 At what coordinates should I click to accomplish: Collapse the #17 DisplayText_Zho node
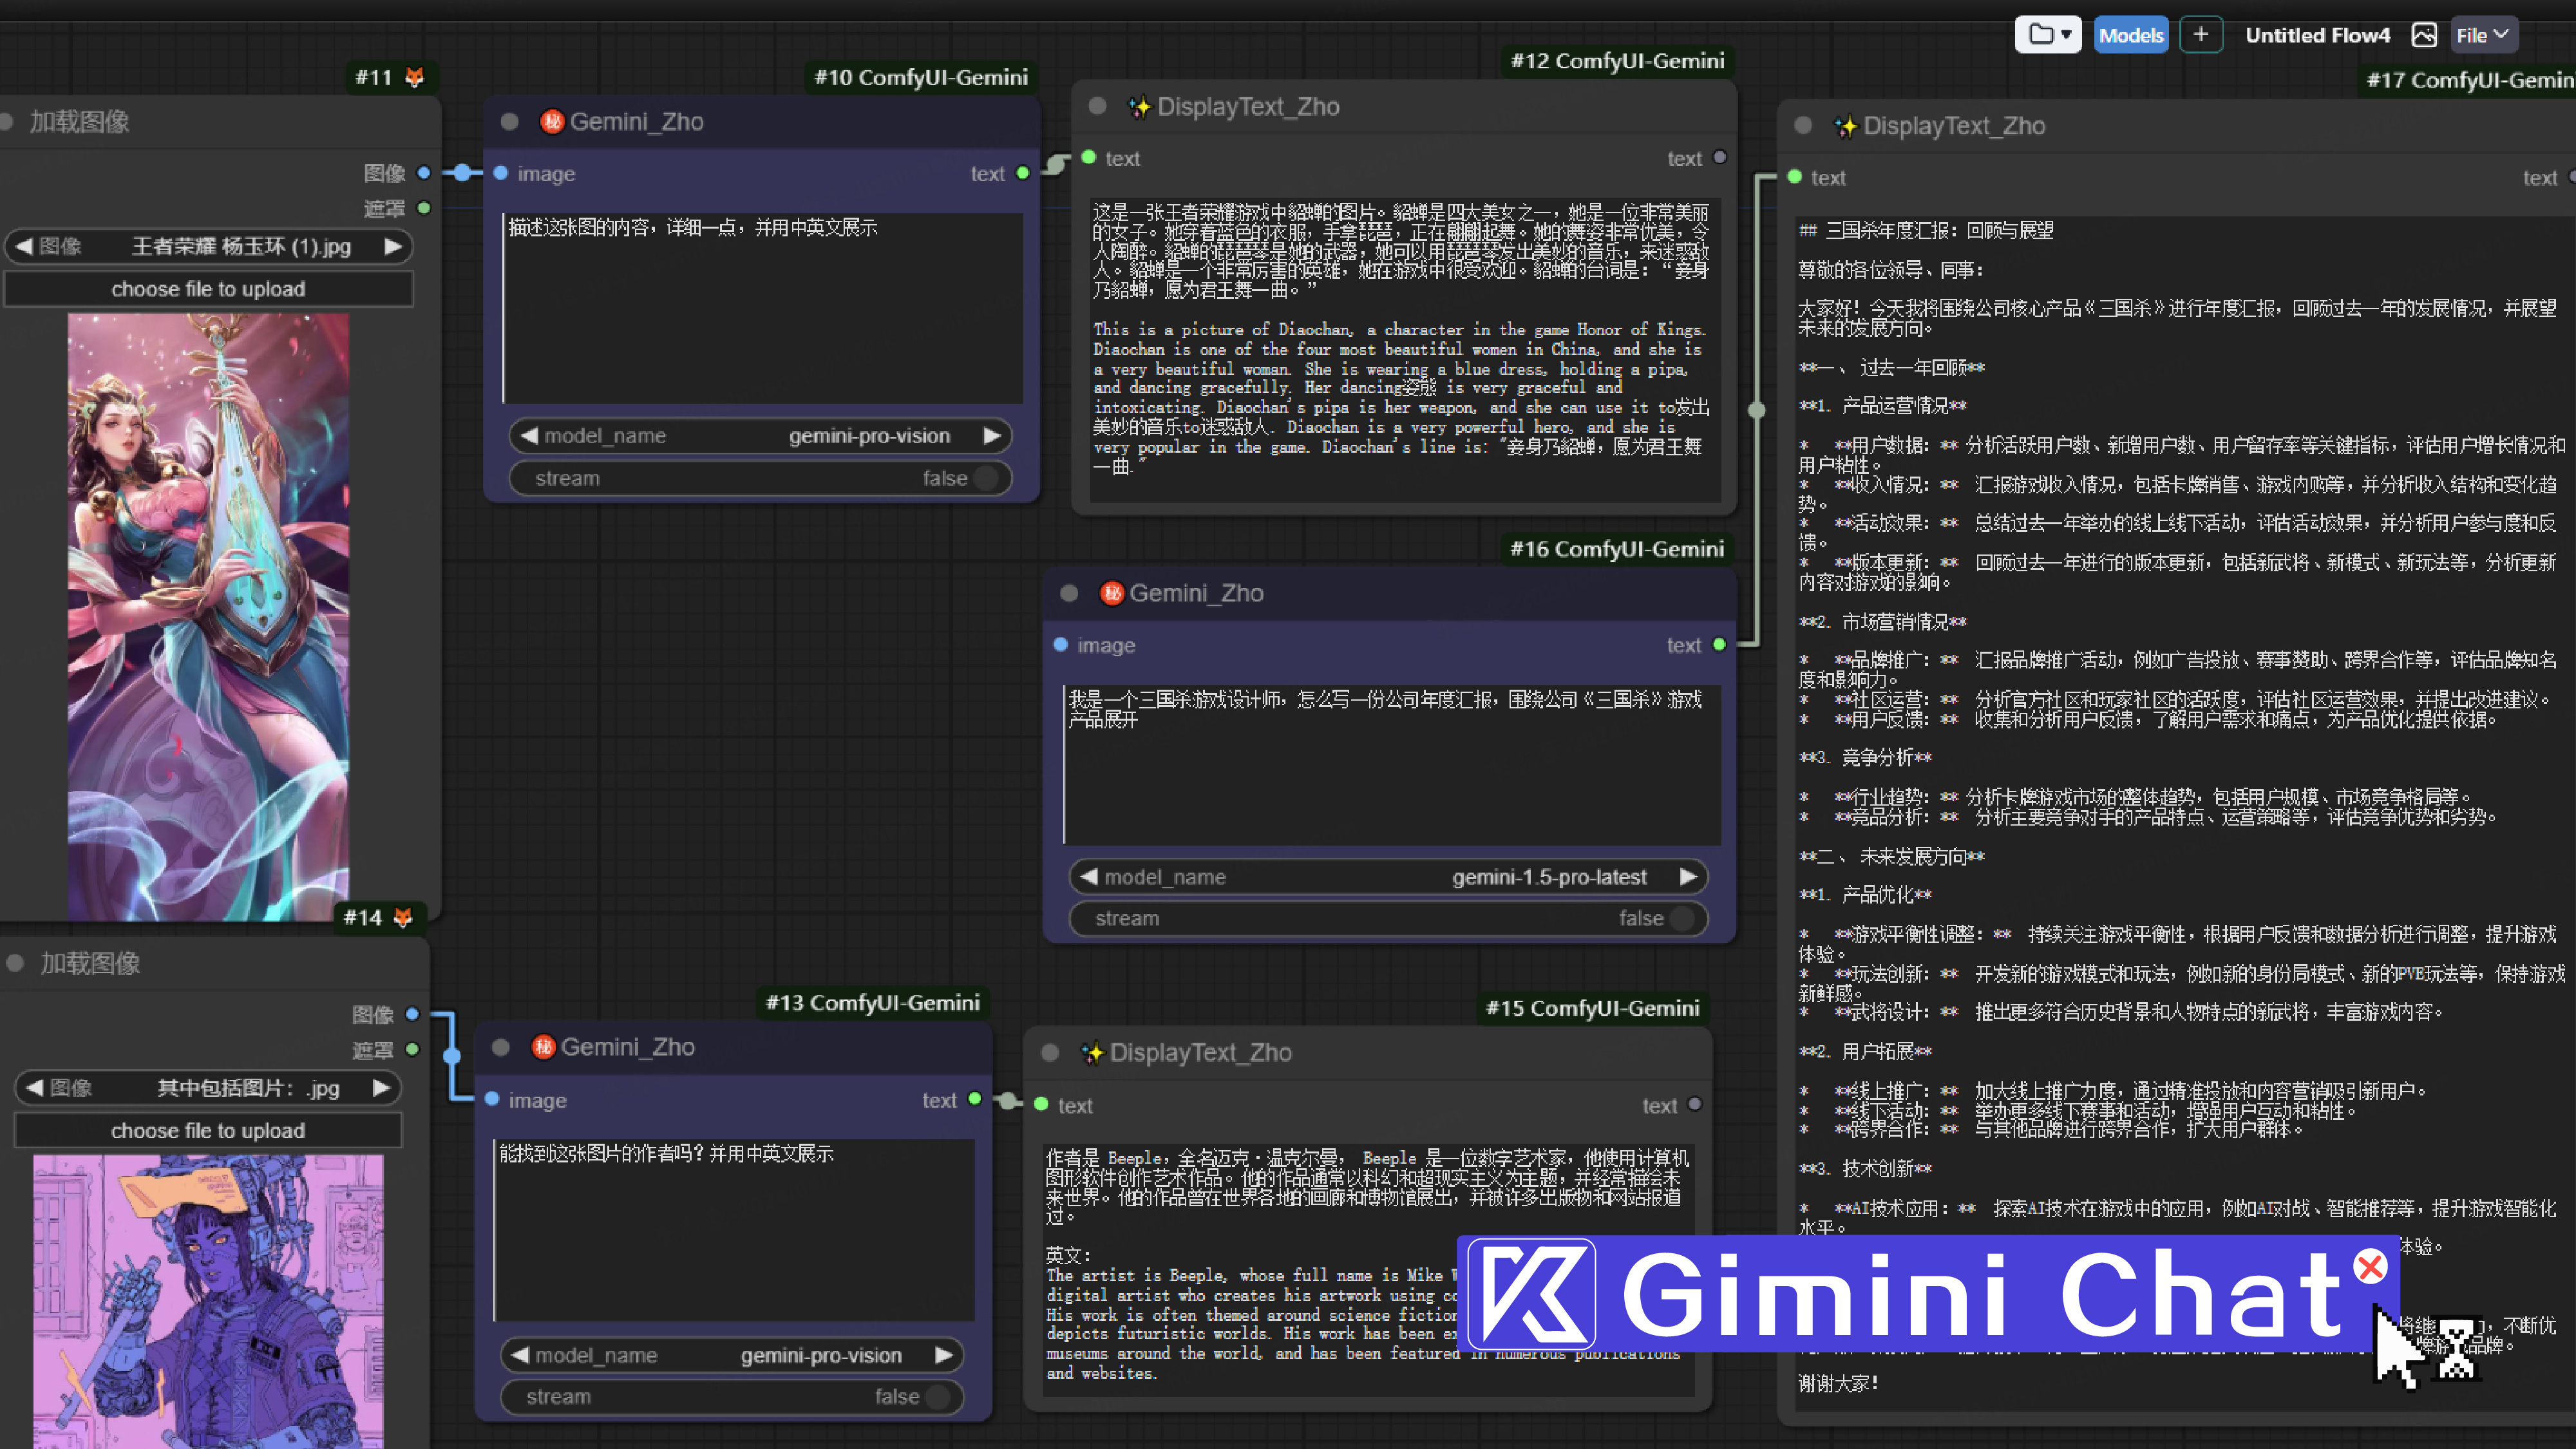[1803, 125]
